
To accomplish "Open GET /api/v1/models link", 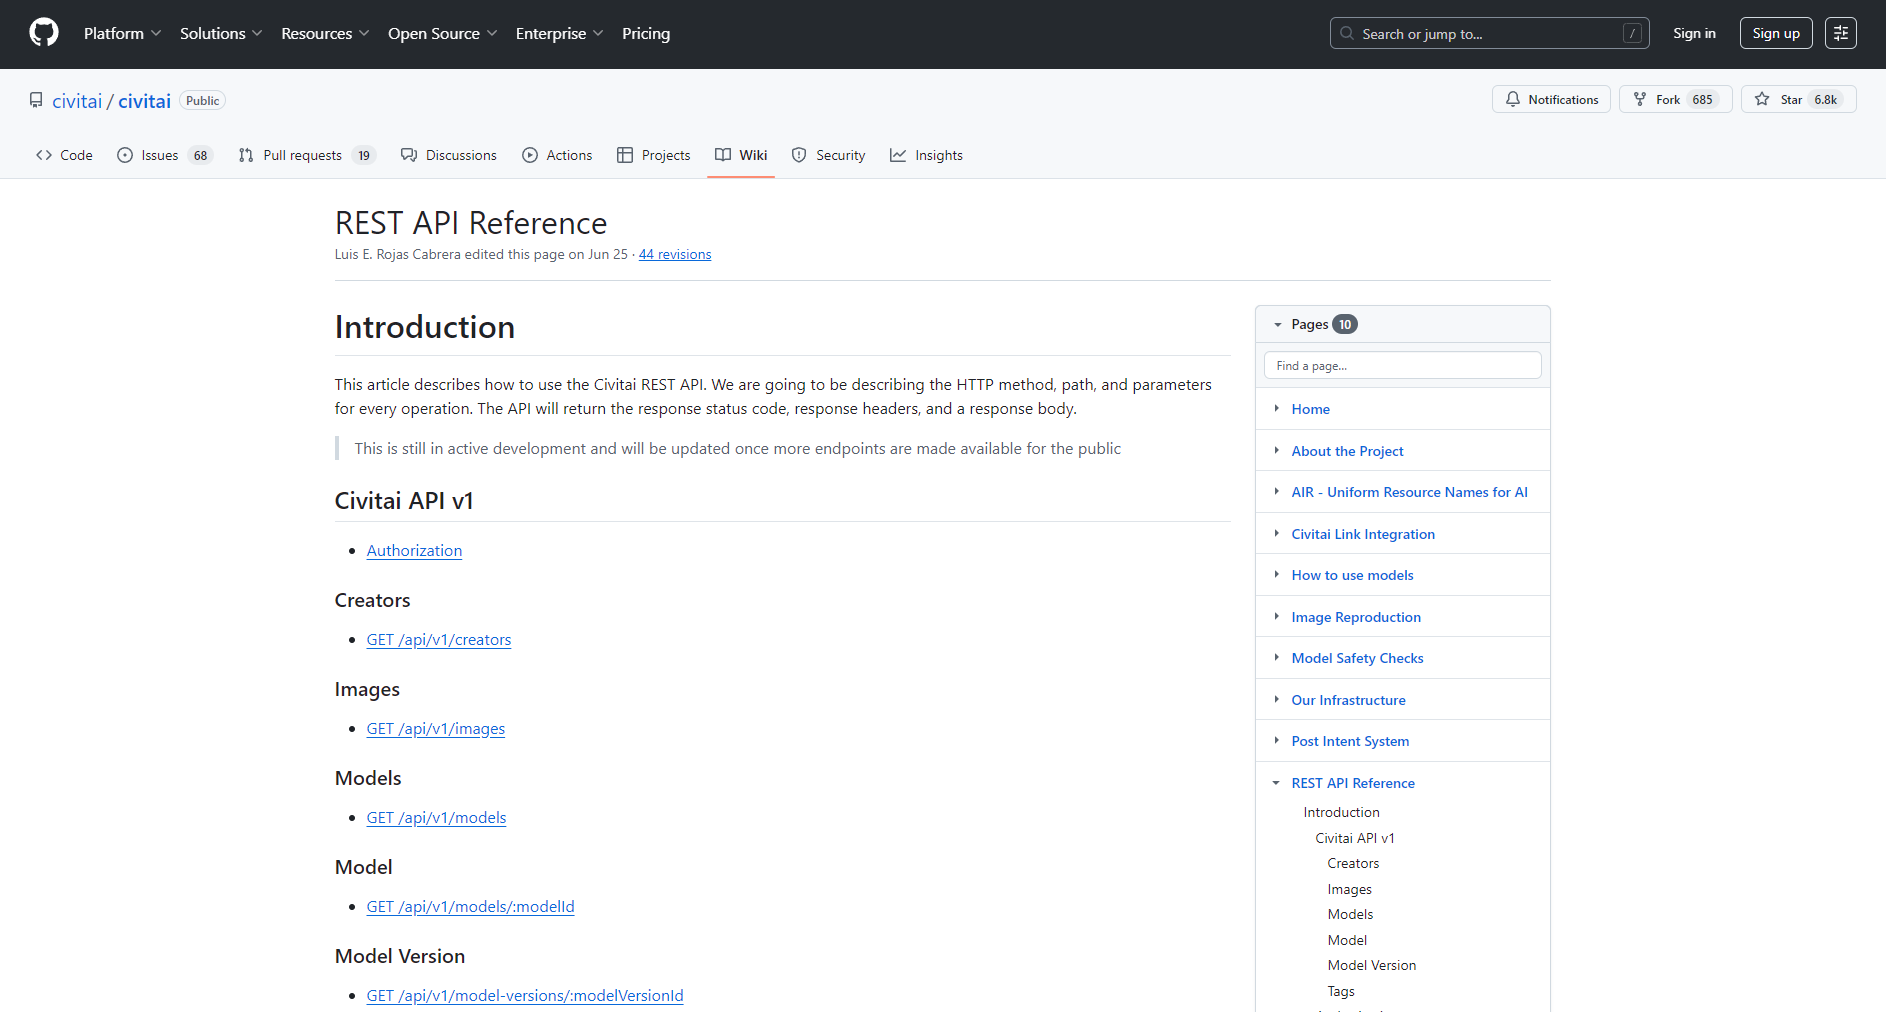I will tap(437, 817).
